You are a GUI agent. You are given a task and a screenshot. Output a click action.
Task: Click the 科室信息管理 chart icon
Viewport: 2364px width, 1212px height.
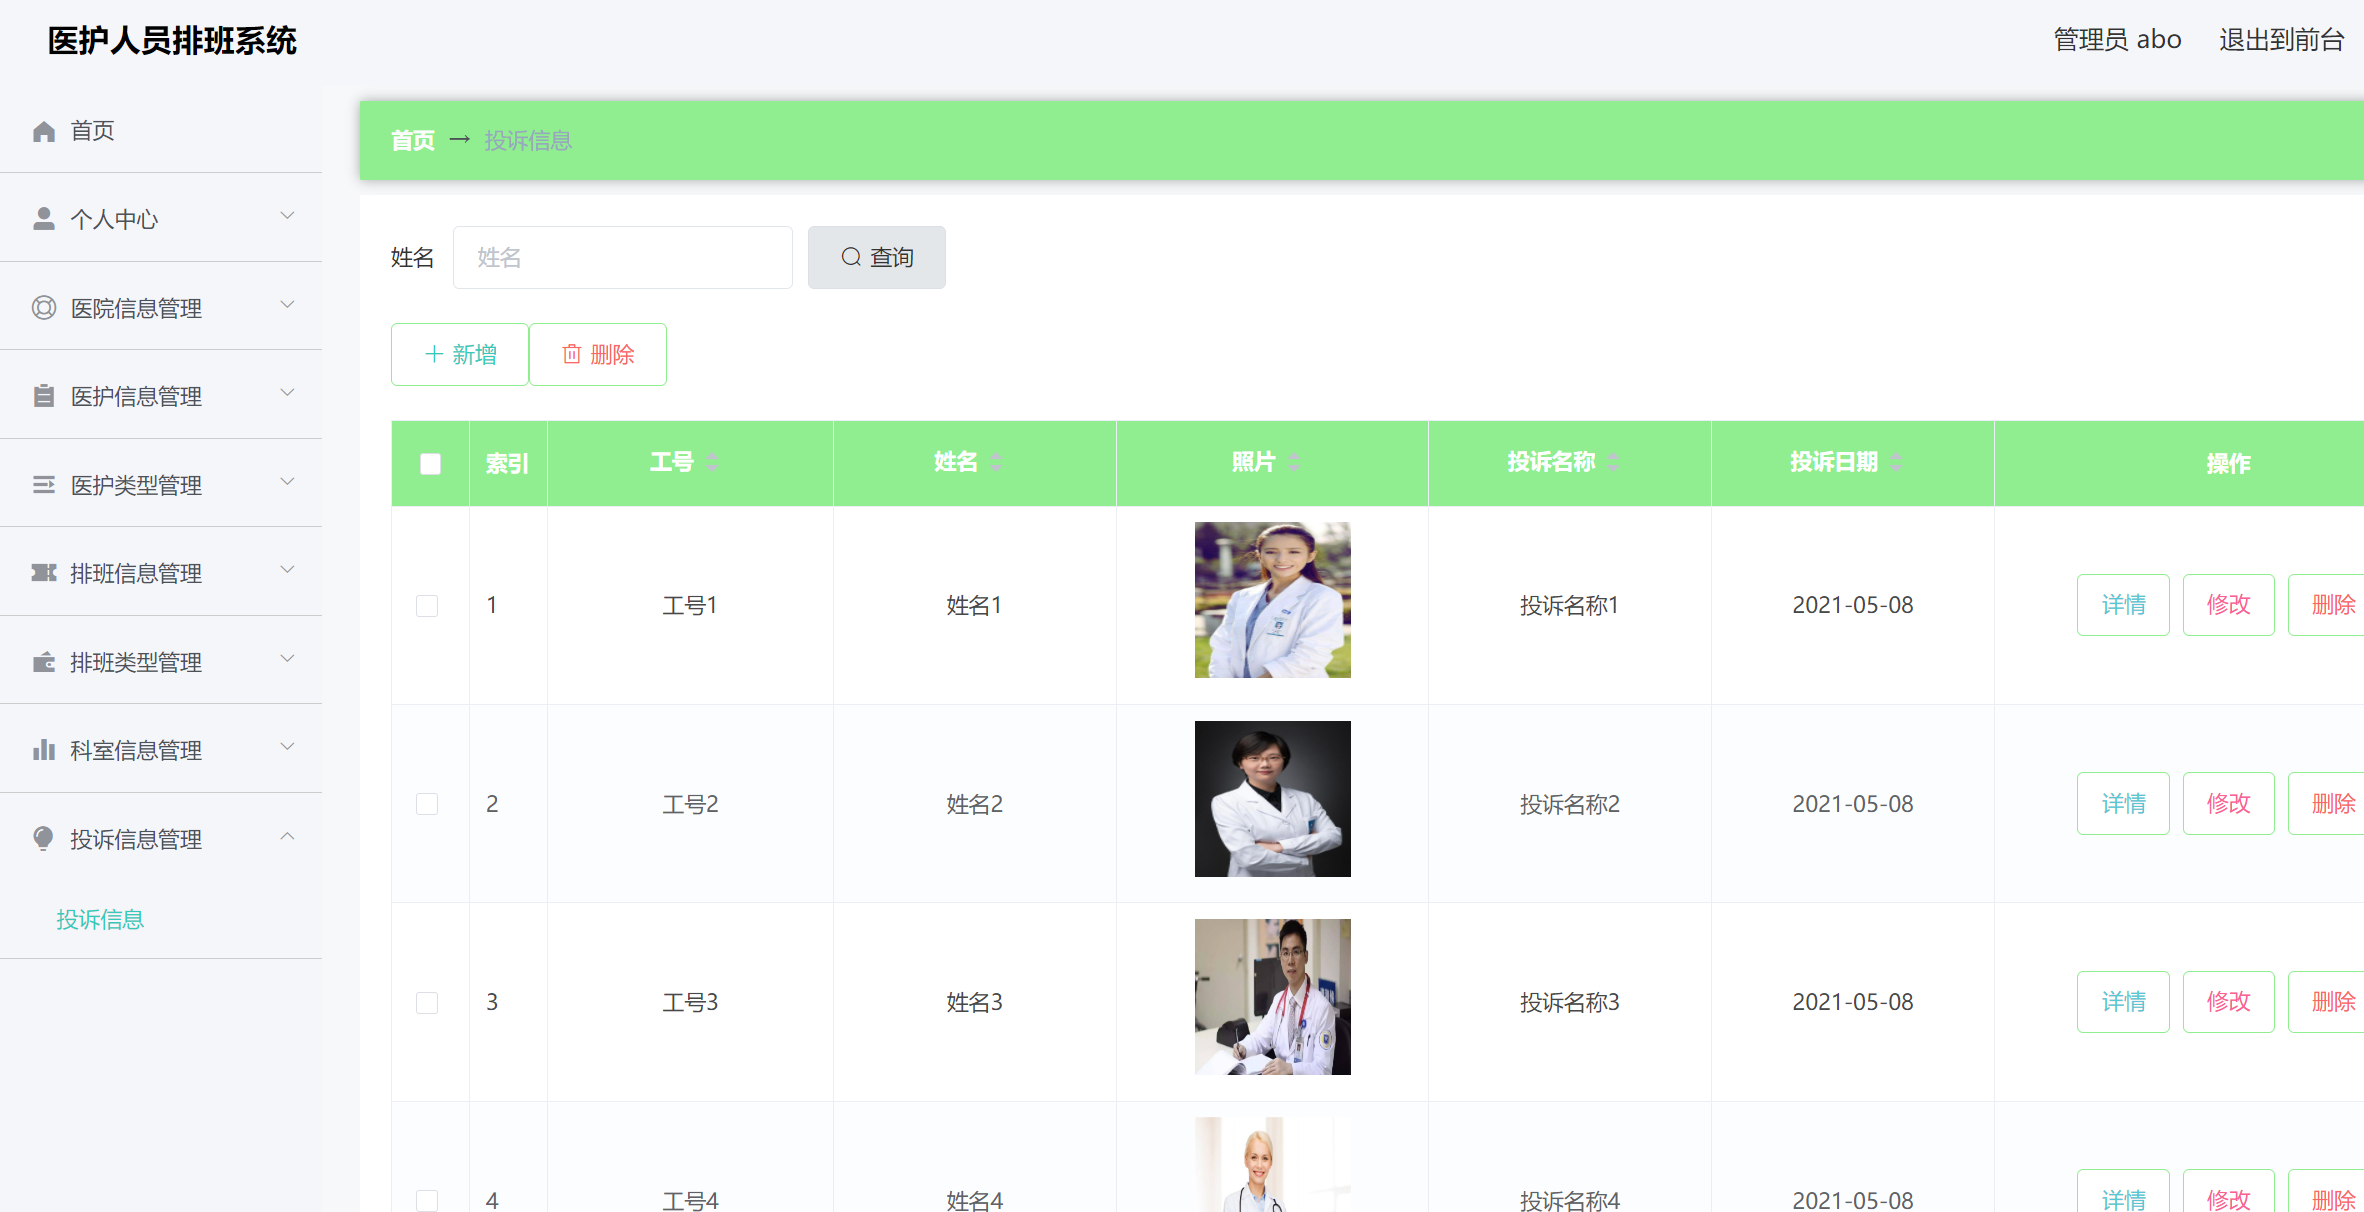coord(43,749)
